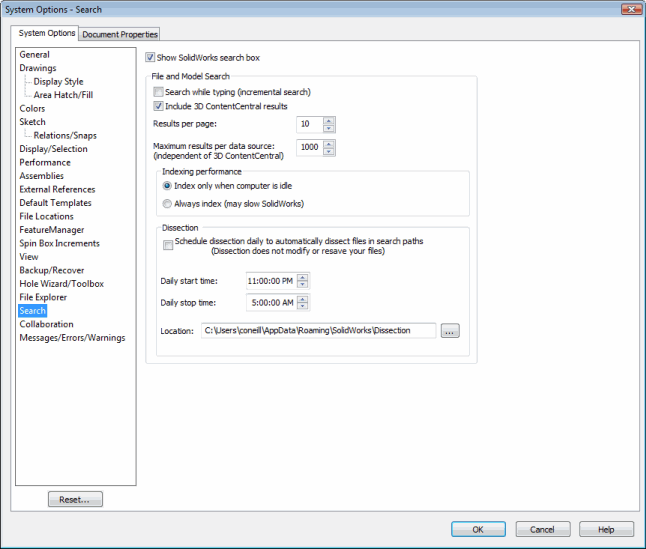Open Default Templates category
The height and width of the screenshot is (549, 646).
click(55, 203)
